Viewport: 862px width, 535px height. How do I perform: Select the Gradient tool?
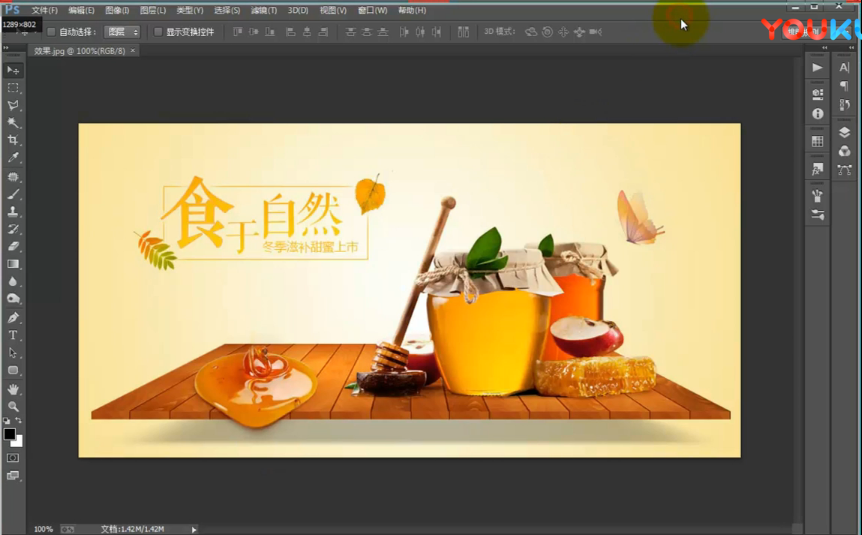[x=13, y=264]
